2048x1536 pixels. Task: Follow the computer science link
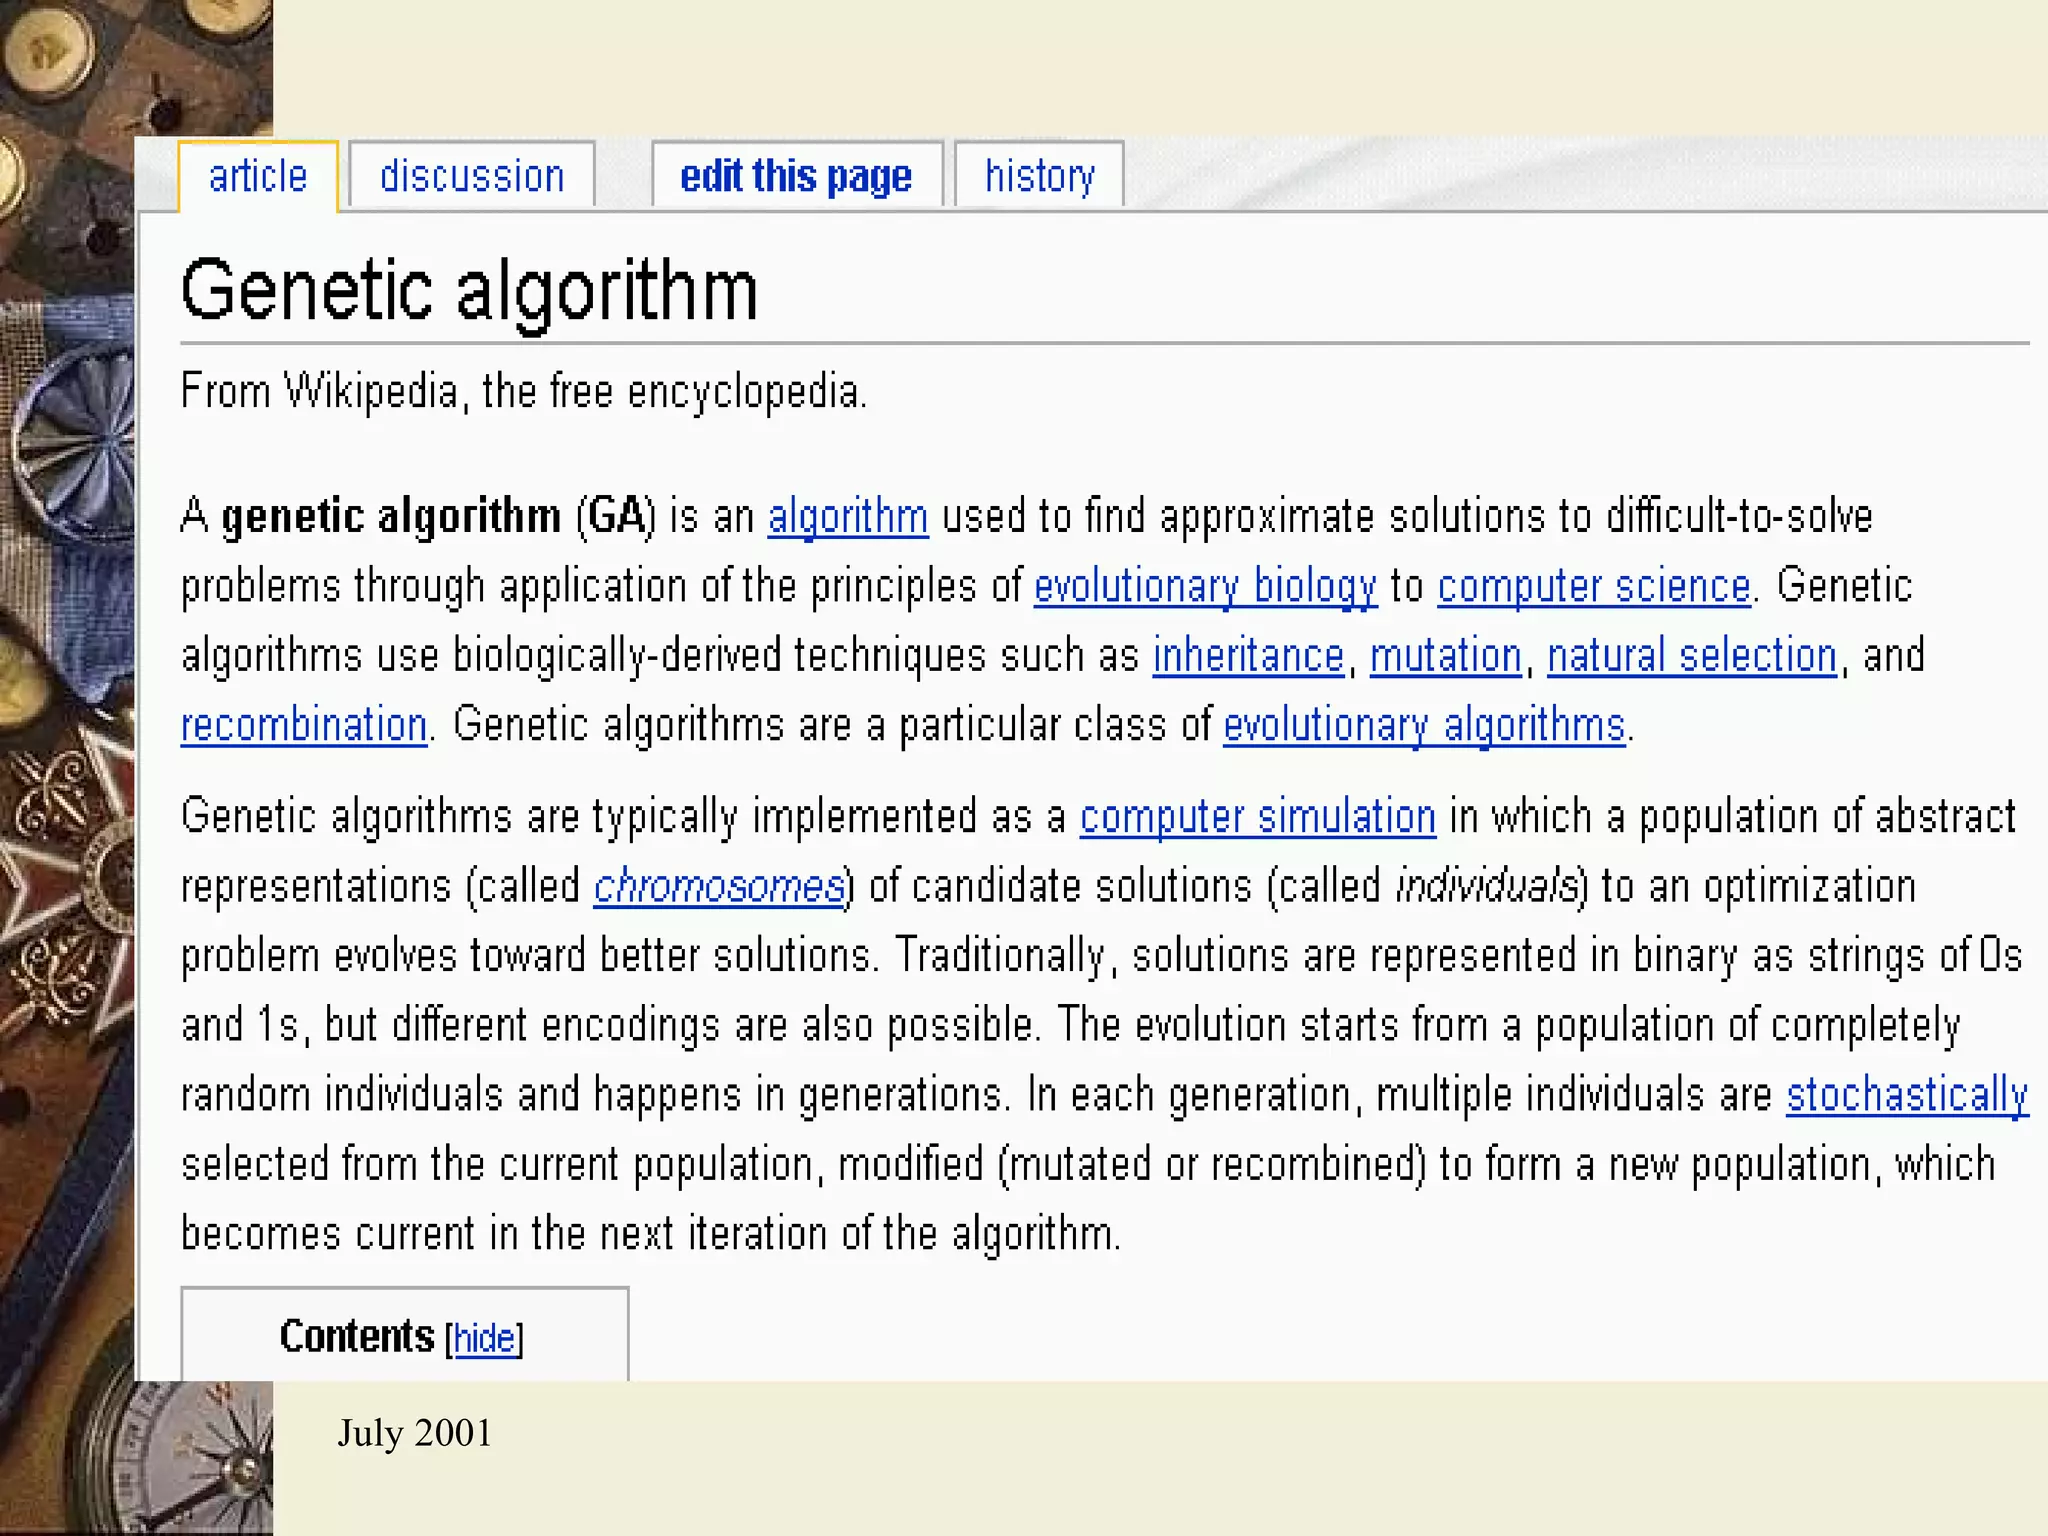point(1594,587)
